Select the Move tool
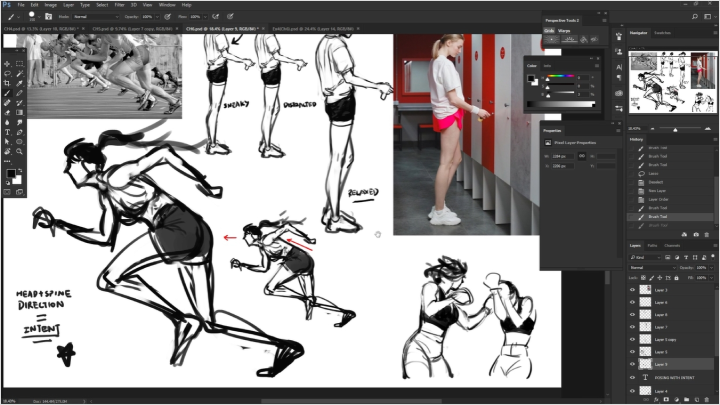Image resolution: width=720 pixels, height=405 pixels. pos(7,64)
